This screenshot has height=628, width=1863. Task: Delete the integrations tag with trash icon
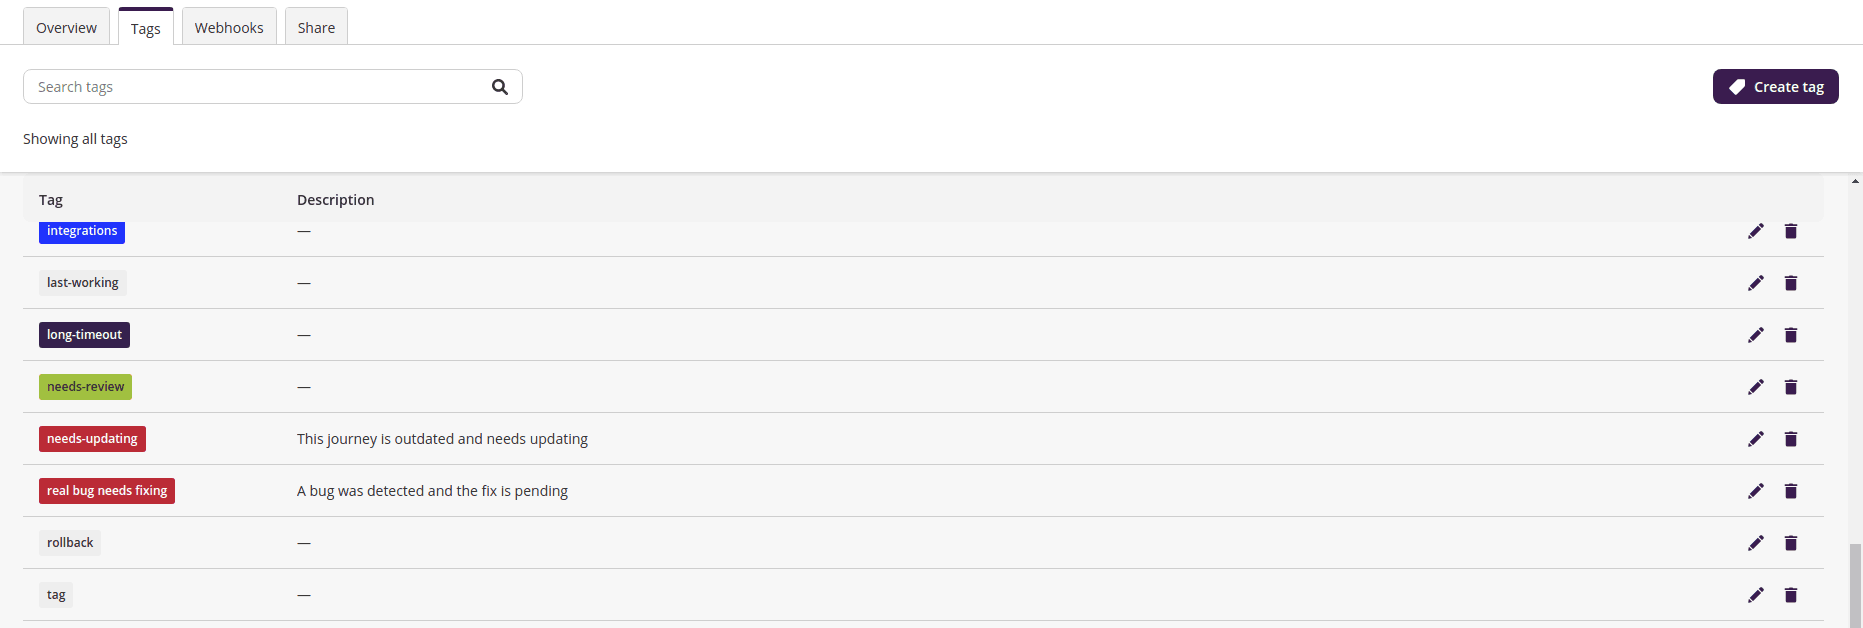point(1791,231)
